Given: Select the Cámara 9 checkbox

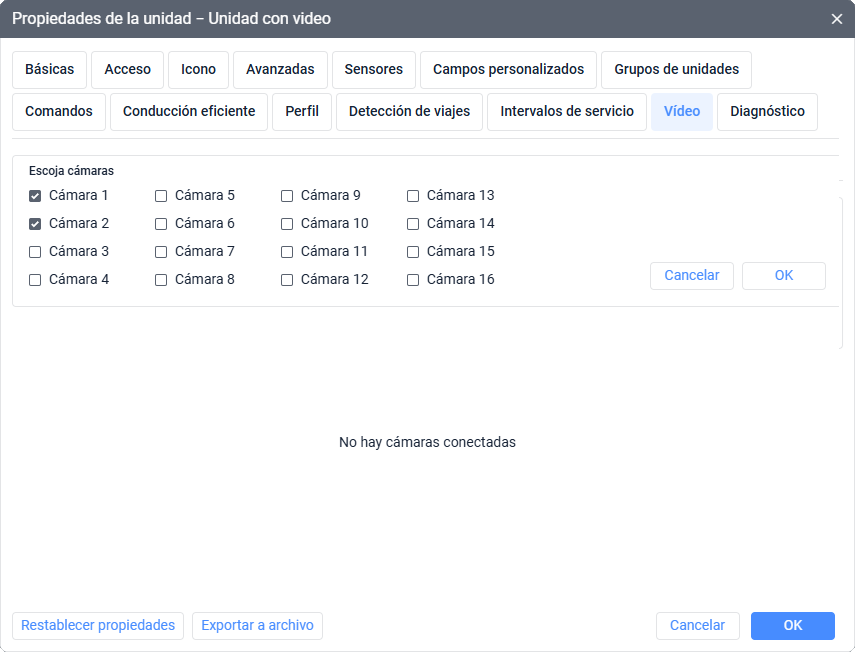Looking at the screenshot, I should 287,196.
